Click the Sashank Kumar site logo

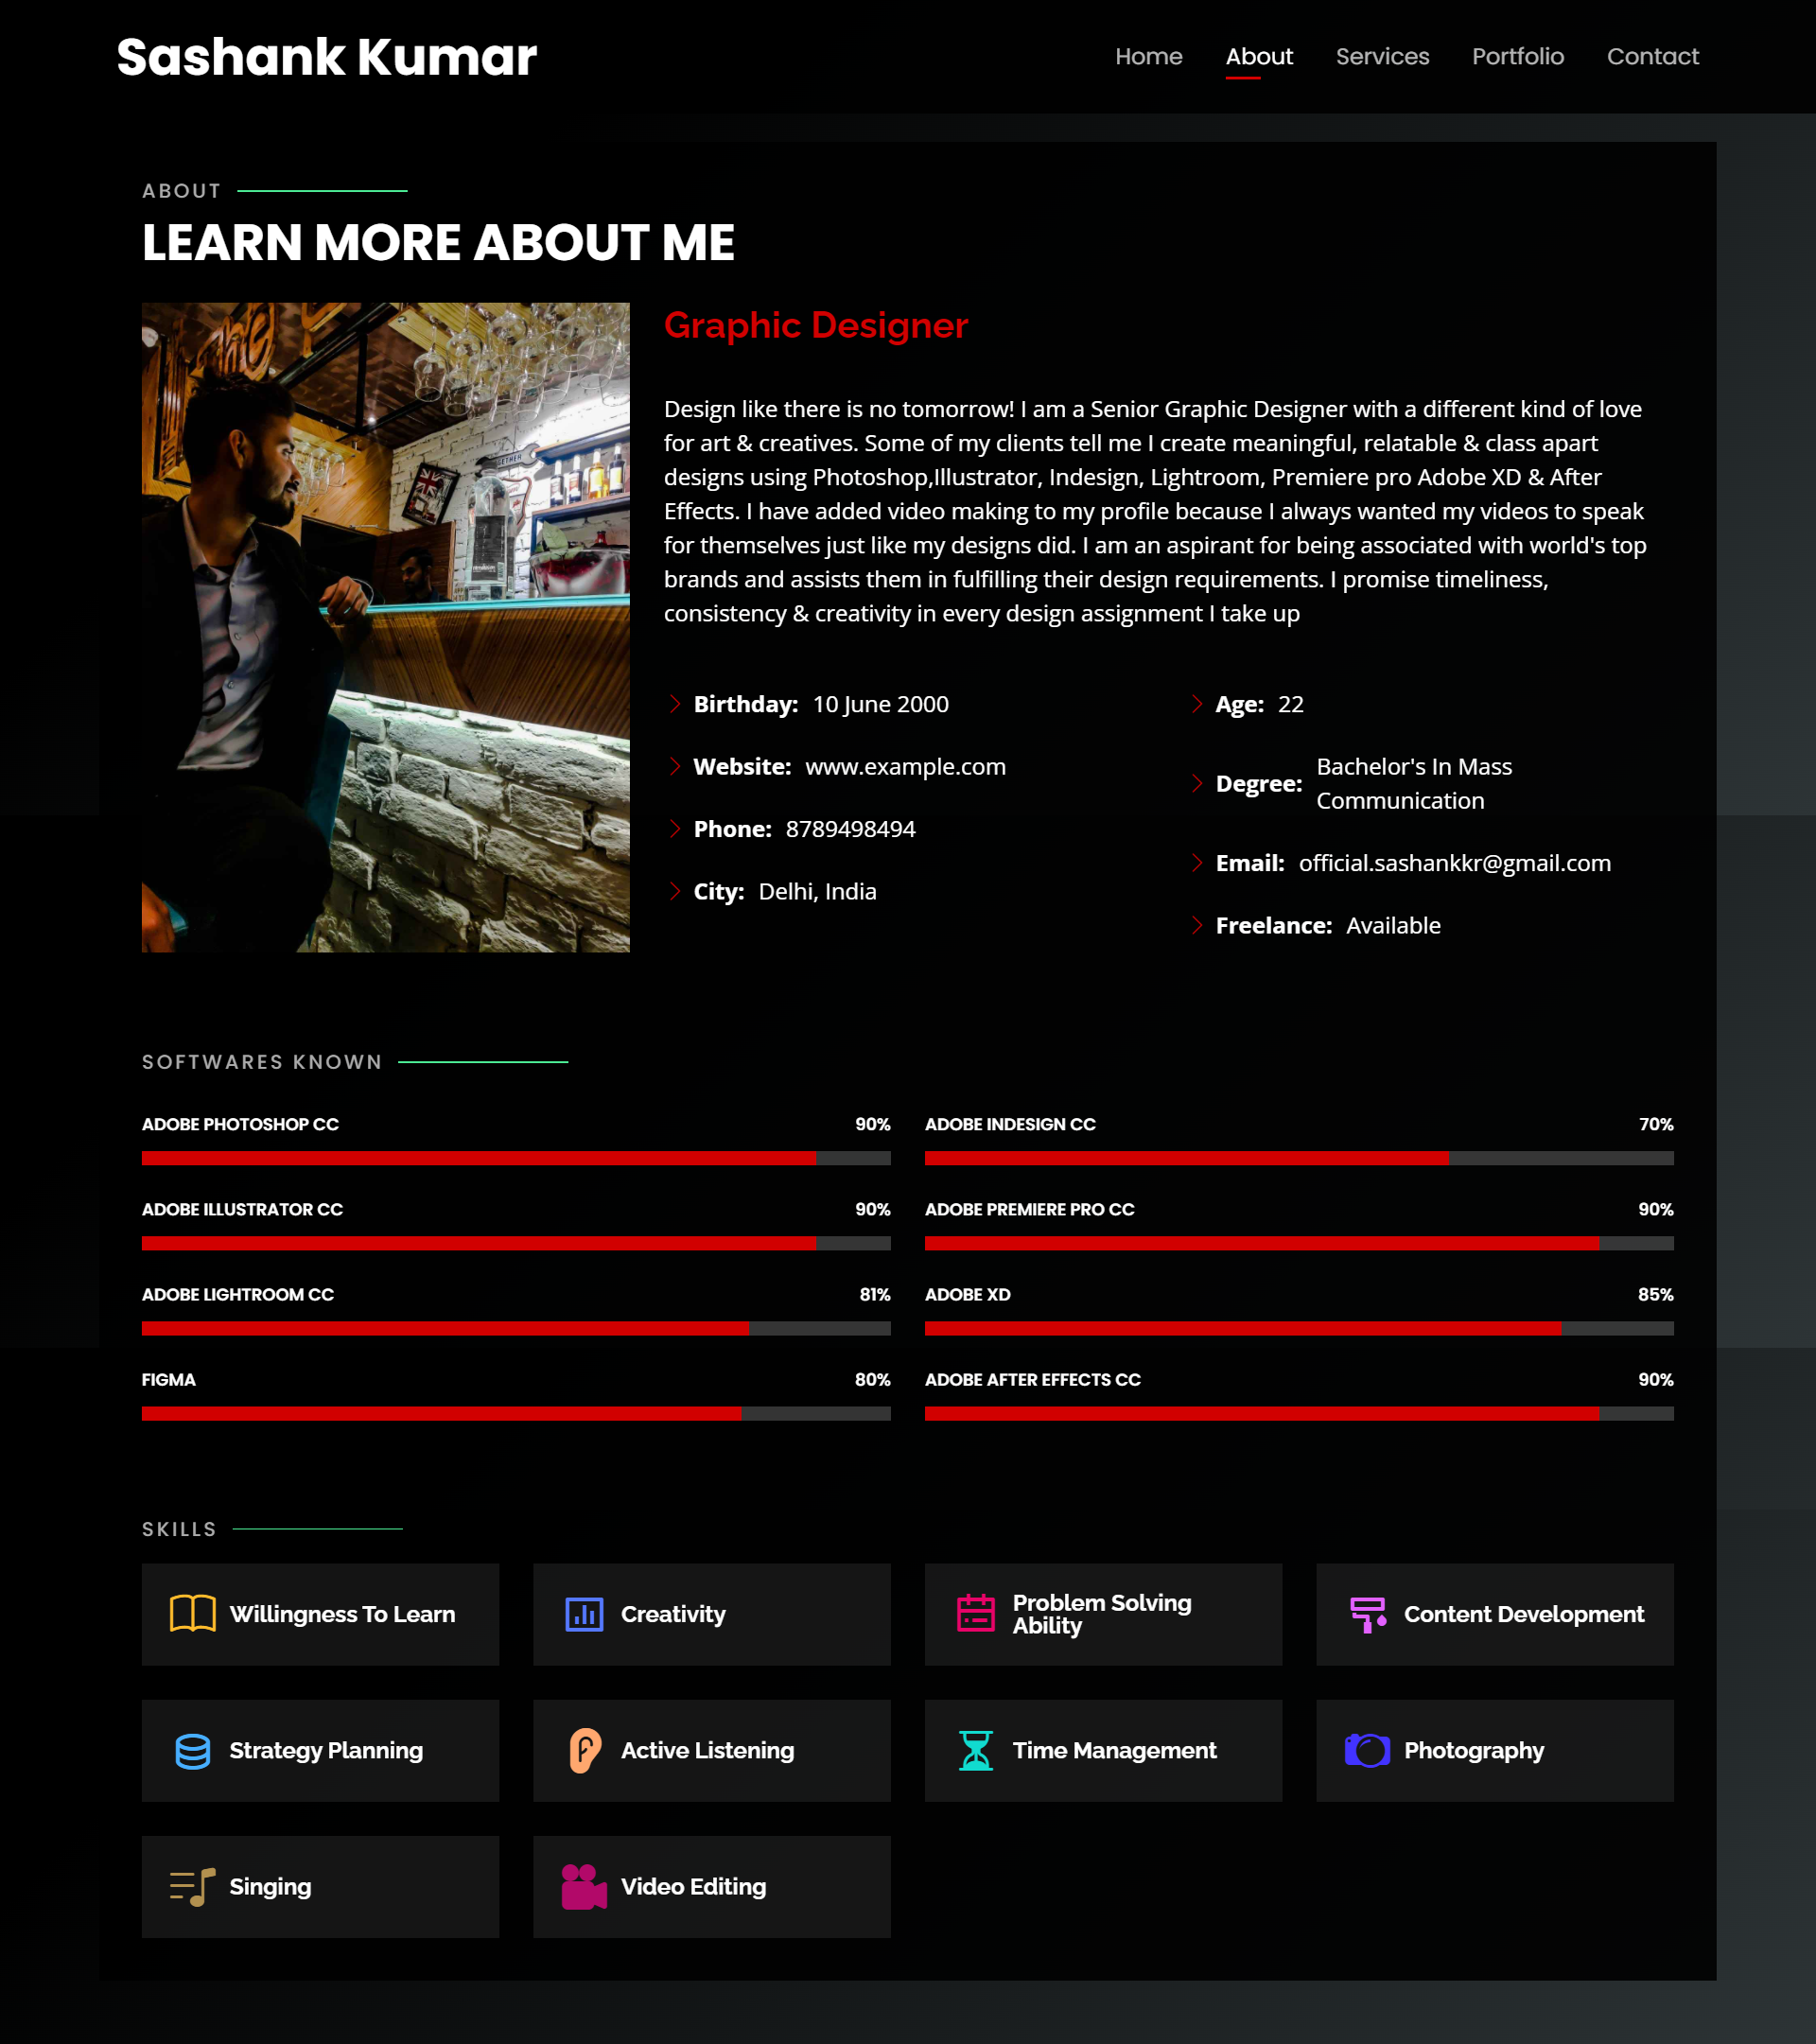pos(326,57)
